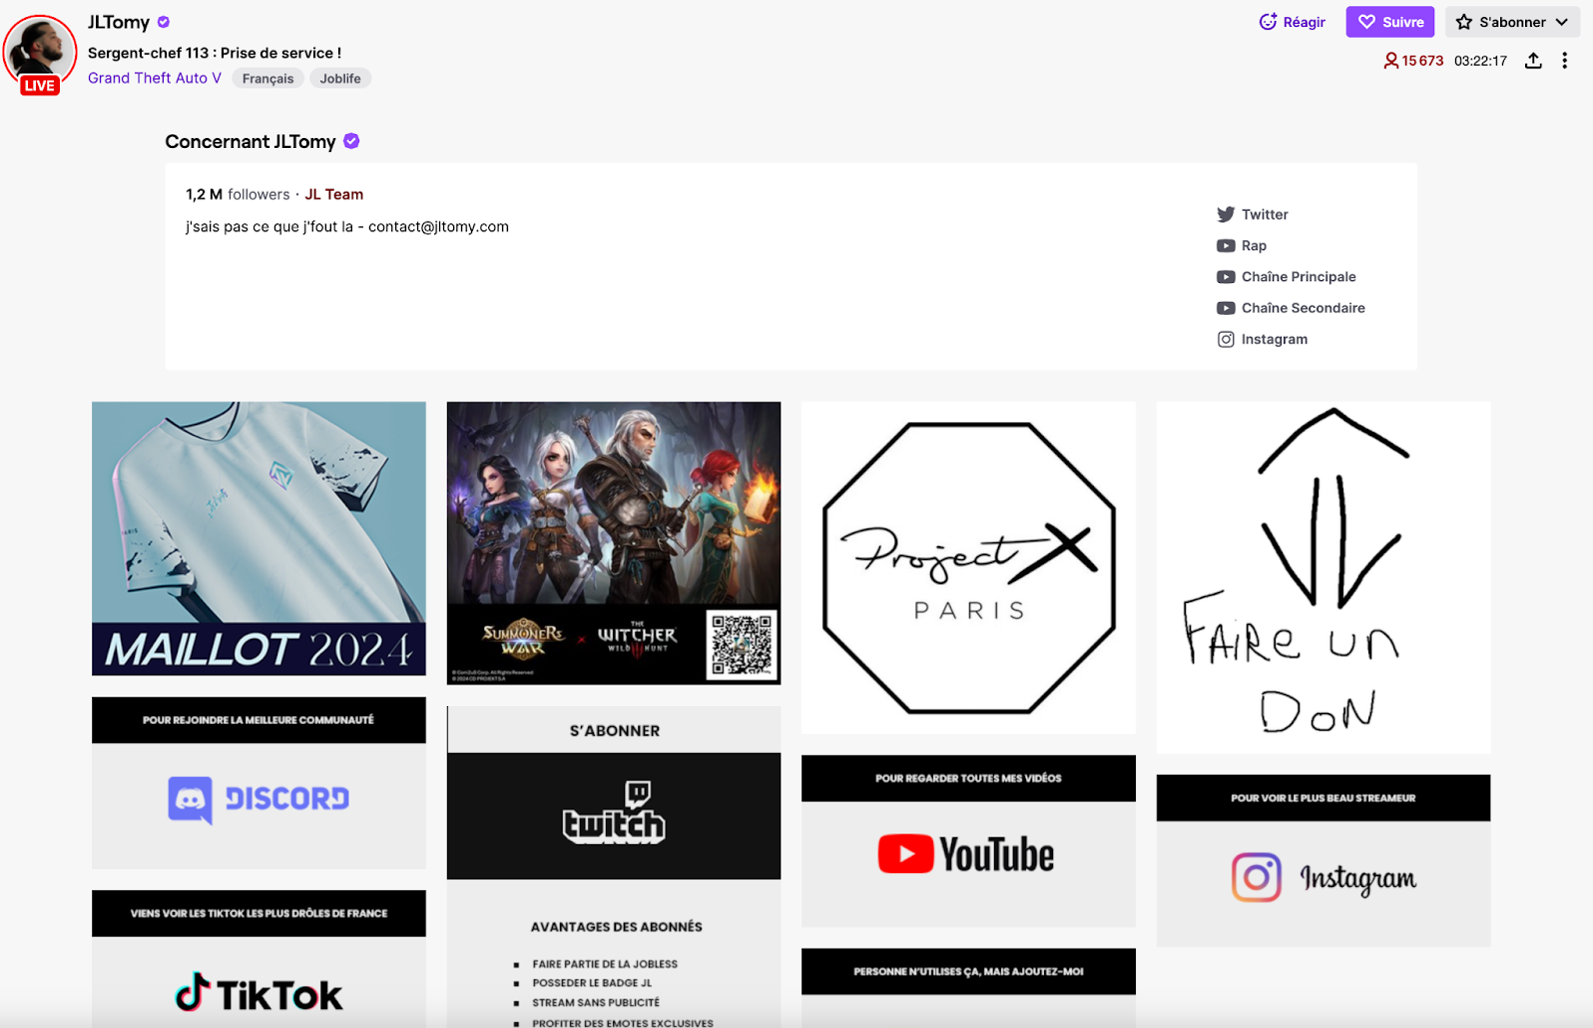Open the TikTok panel
This screenshot has width=1593, height=1028.
(x=259, y=959)
